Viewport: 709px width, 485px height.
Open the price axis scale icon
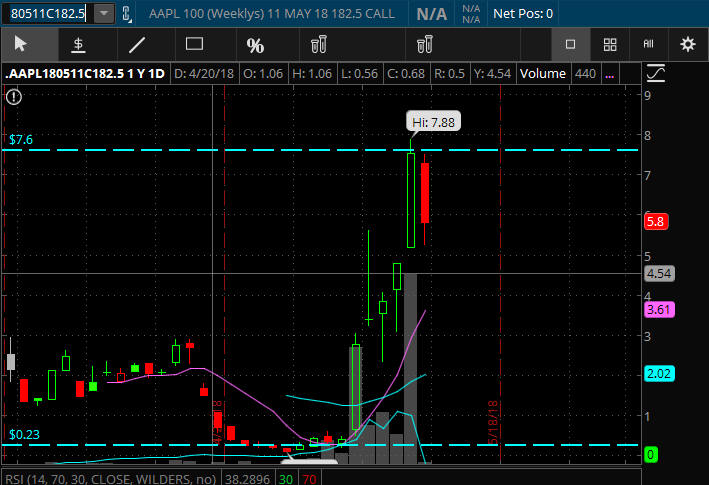tap(656, 73)
